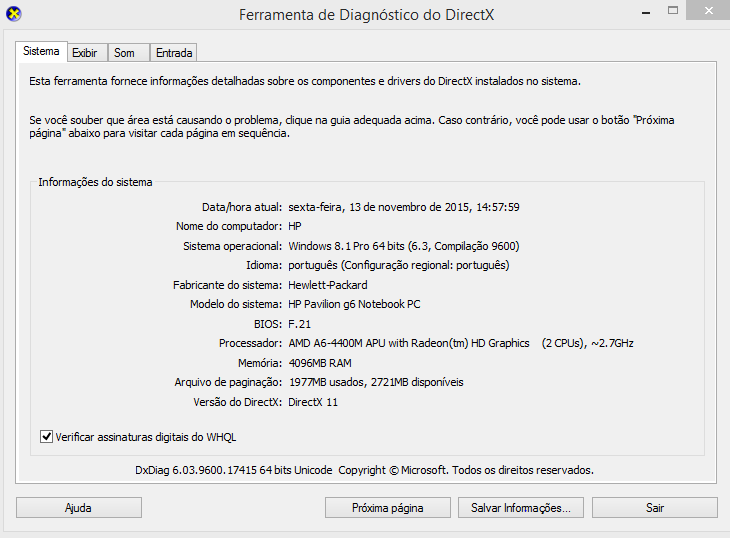Switch to the Exibir tab
Viewport: 730px width, 538px height.
click(85, 53)
